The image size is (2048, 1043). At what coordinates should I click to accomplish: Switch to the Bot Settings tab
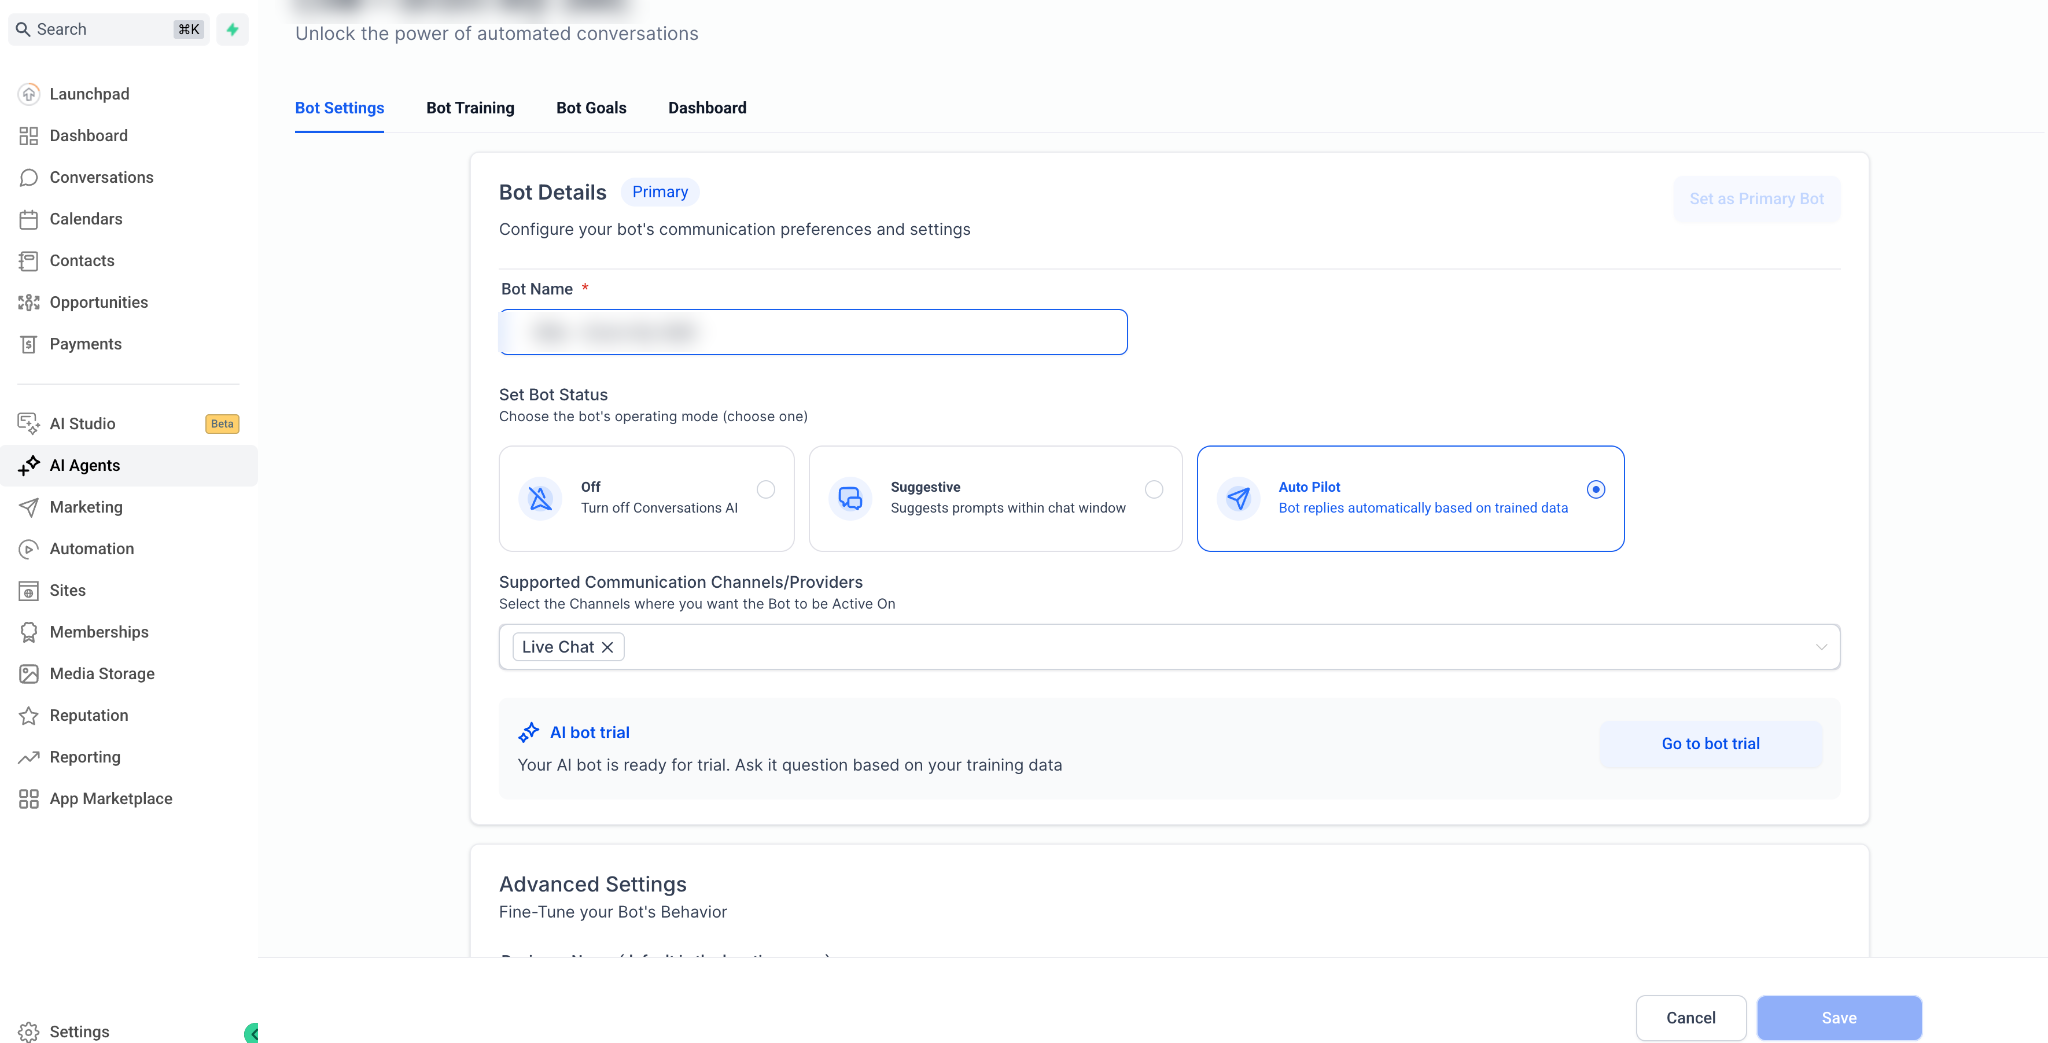(339, 108)
